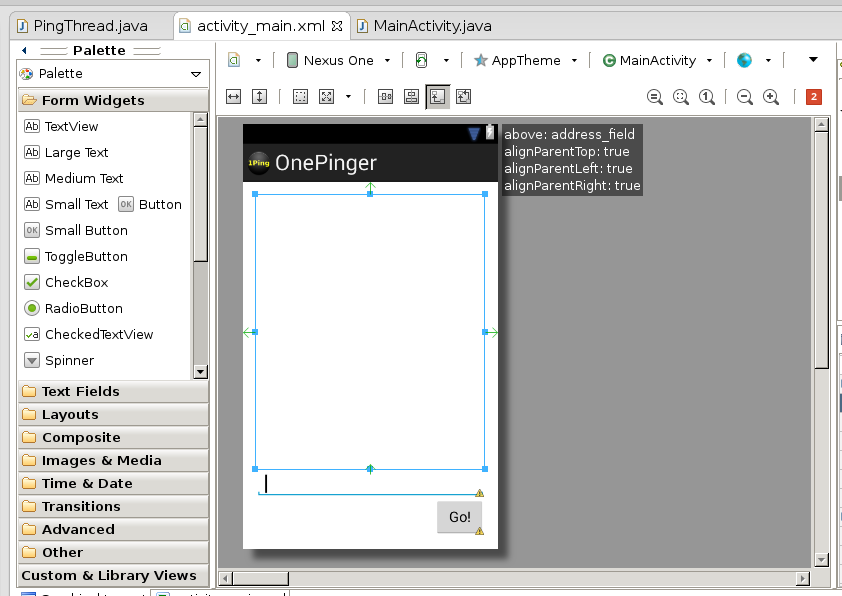Select the ToggleButton widget
The height and width of the screenshot is (596, 842).
point(76,257)
